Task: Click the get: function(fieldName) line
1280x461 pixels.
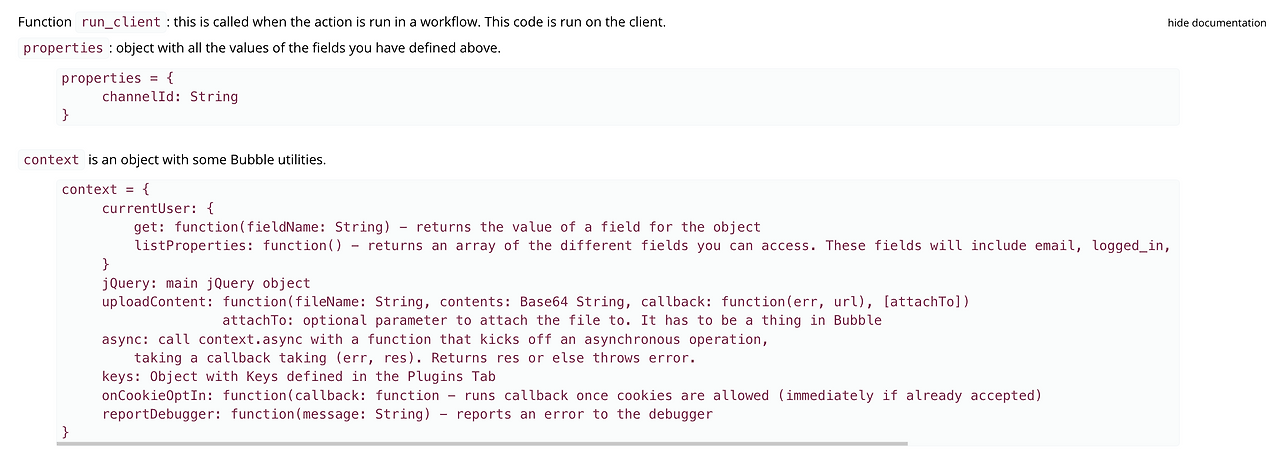Action: coord(446,227)
